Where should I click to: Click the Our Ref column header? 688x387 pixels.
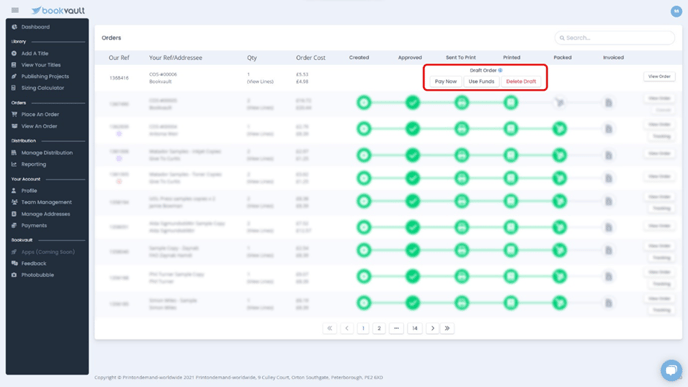(119, 58)
